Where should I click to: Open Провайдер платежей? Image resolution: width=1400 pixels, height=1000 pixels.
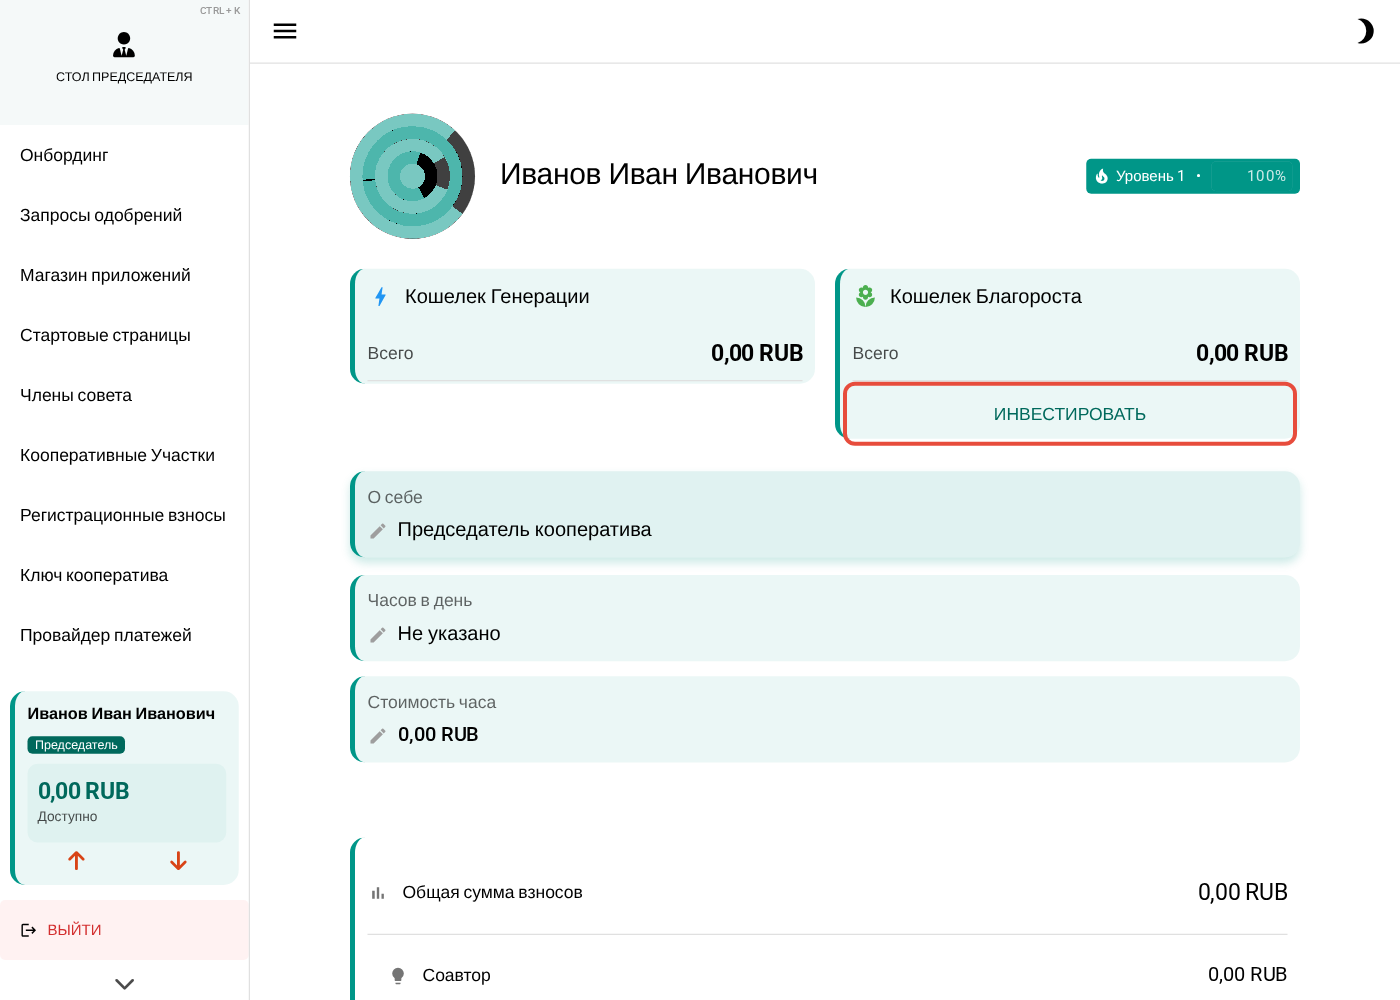[124, 635]
